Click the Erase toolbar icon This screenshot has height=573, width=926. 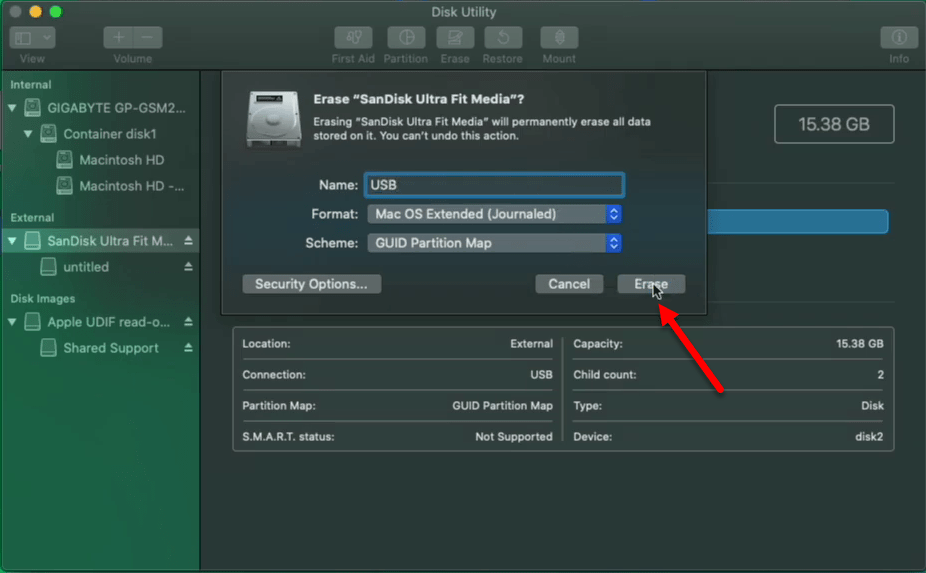click(455, 38)
